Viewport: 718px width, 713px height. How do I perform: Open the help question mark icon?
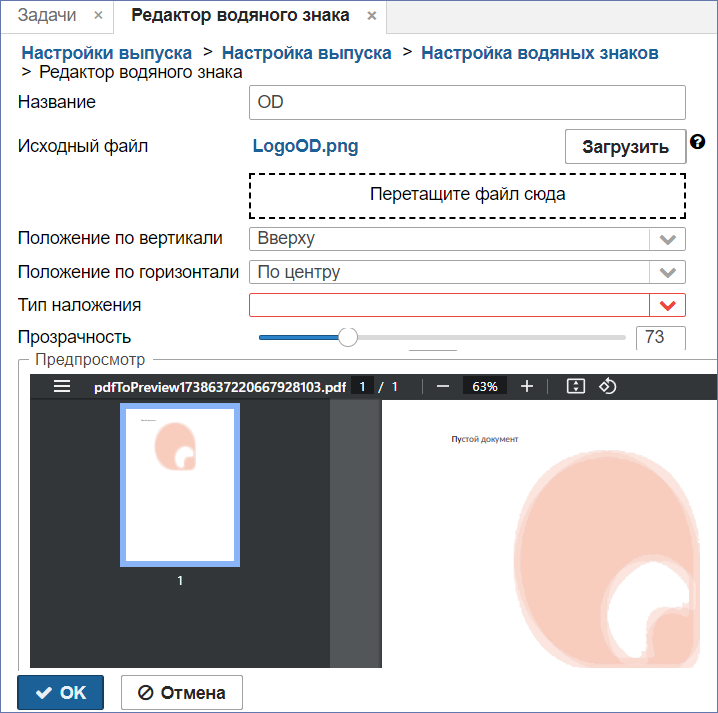pos(697,142)
